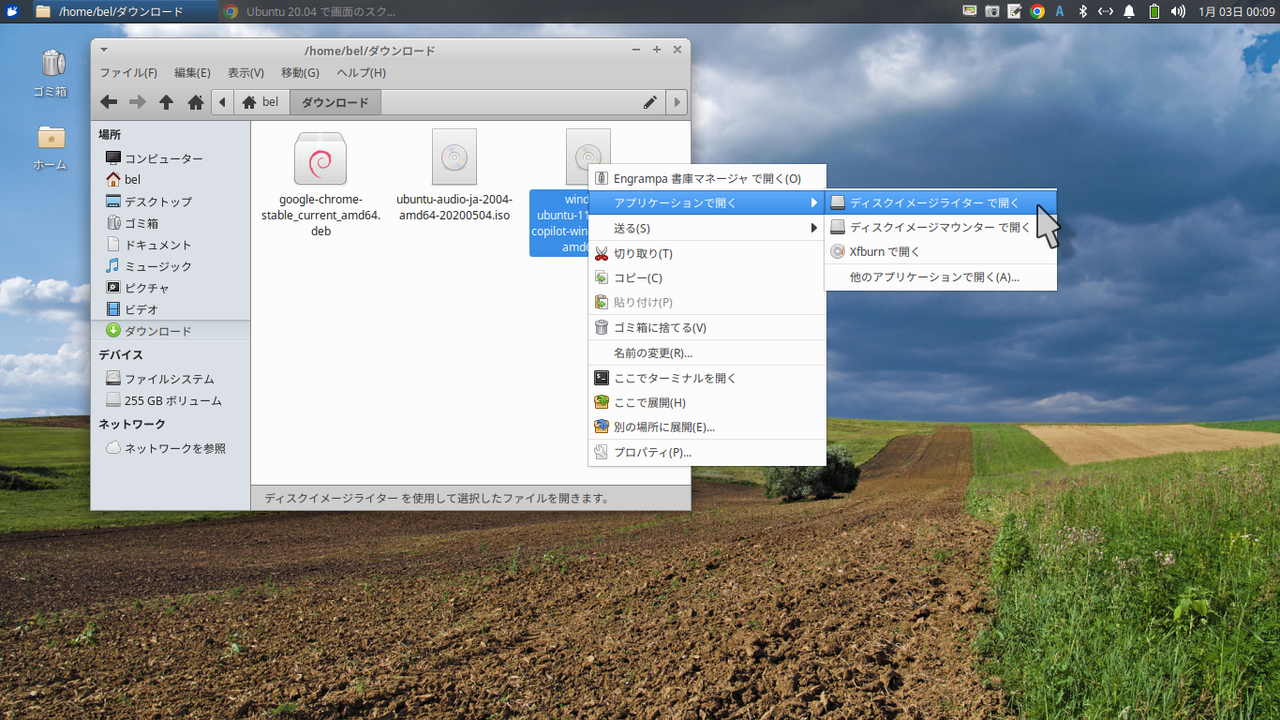The height and width of the screenshot is (720, 1280).
Task: Go to parent folder with up arrow
Action: click(x=166, y=102)
